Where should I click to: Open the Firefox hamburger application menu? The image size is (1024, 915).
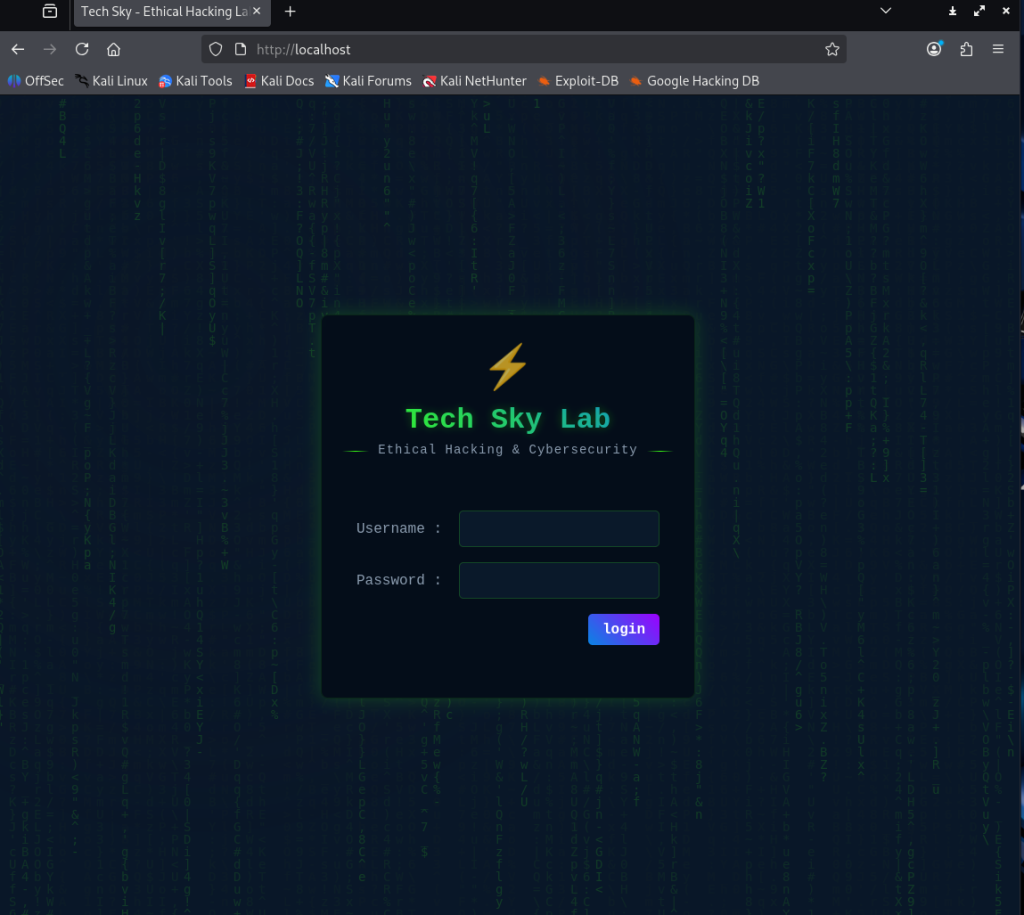998,49
